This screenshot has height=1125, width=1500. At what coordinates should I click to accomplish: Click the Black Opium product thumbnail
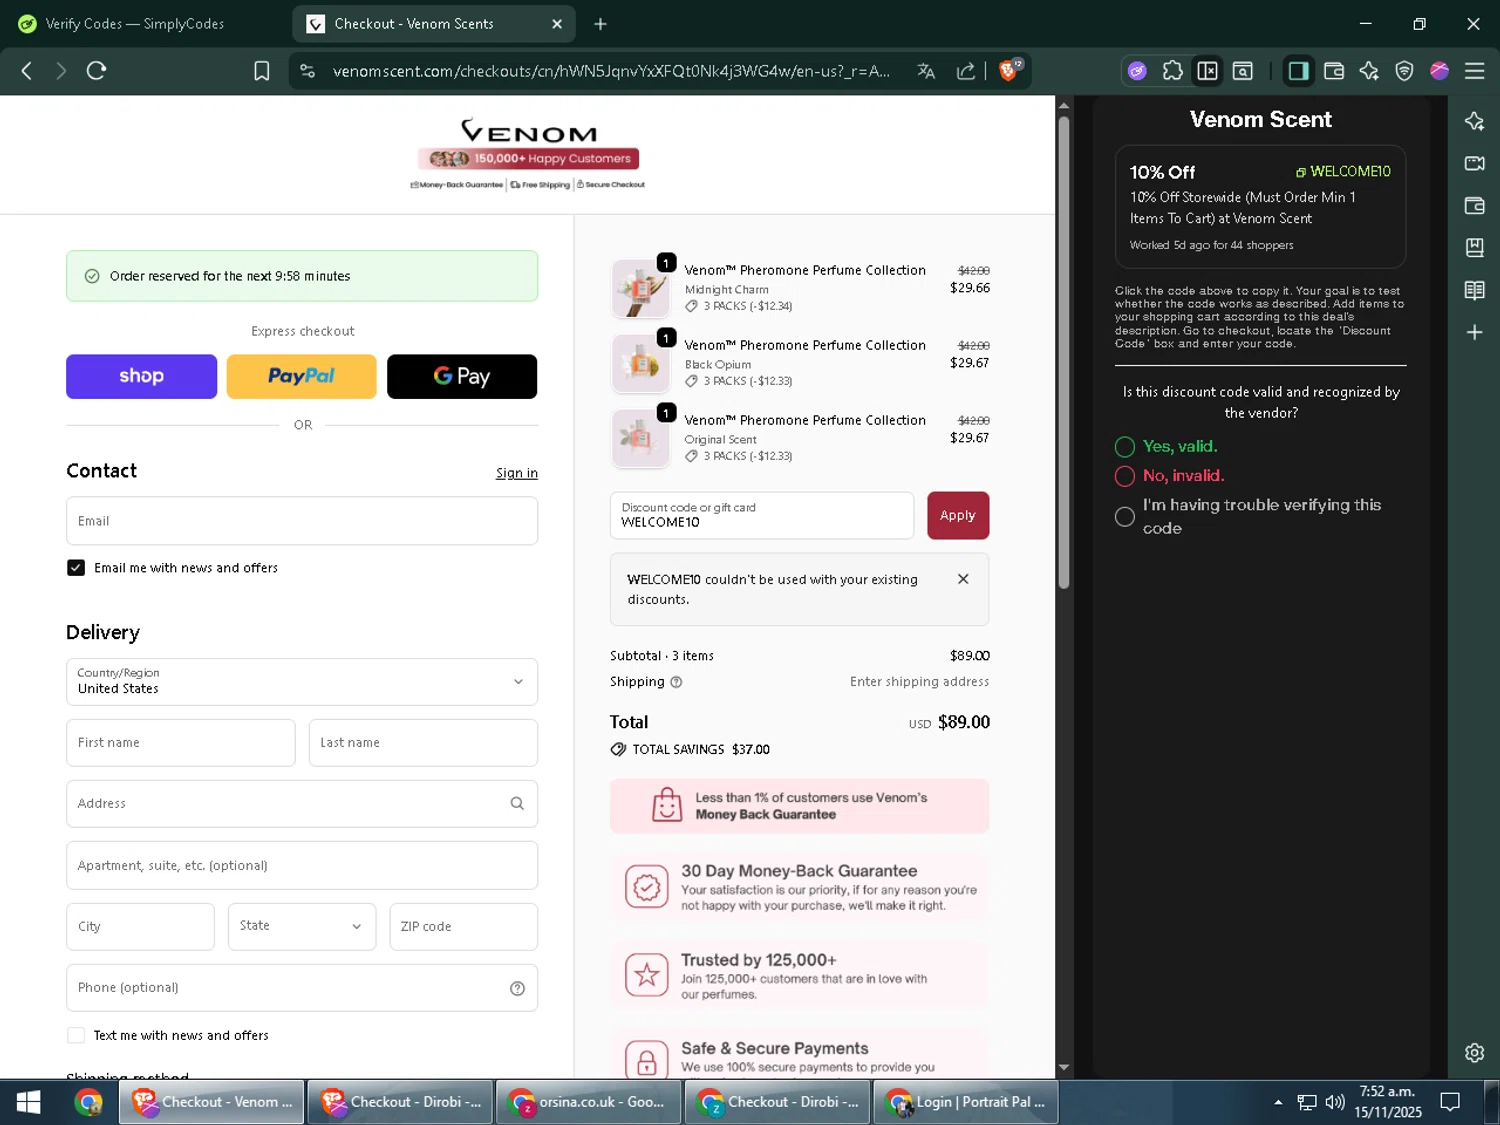640,363
